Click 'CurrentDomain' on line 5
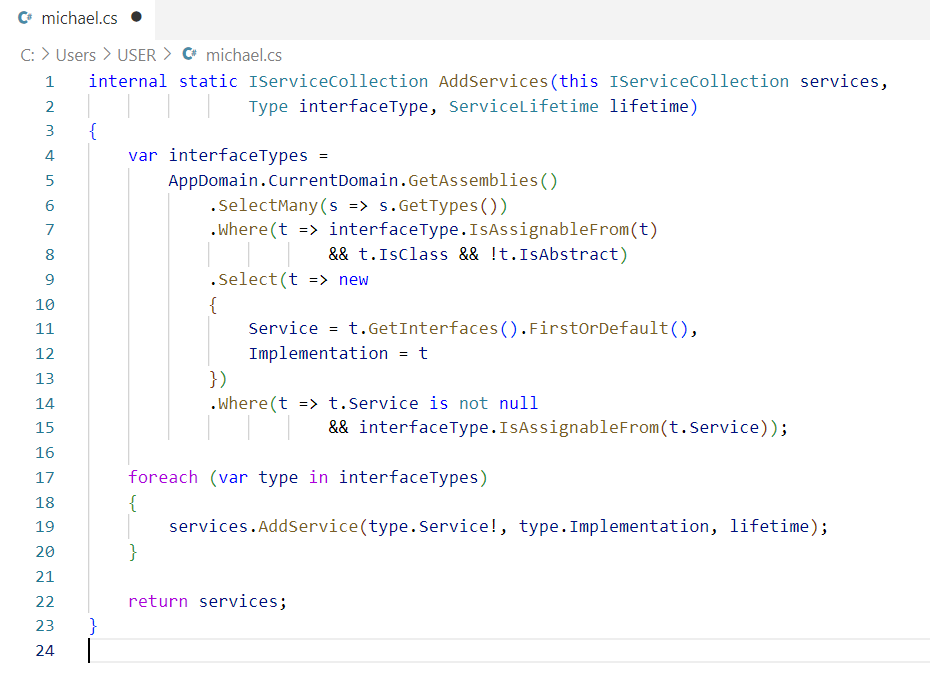The height and width of the screenshot is (684, 930). pos(333,180)
